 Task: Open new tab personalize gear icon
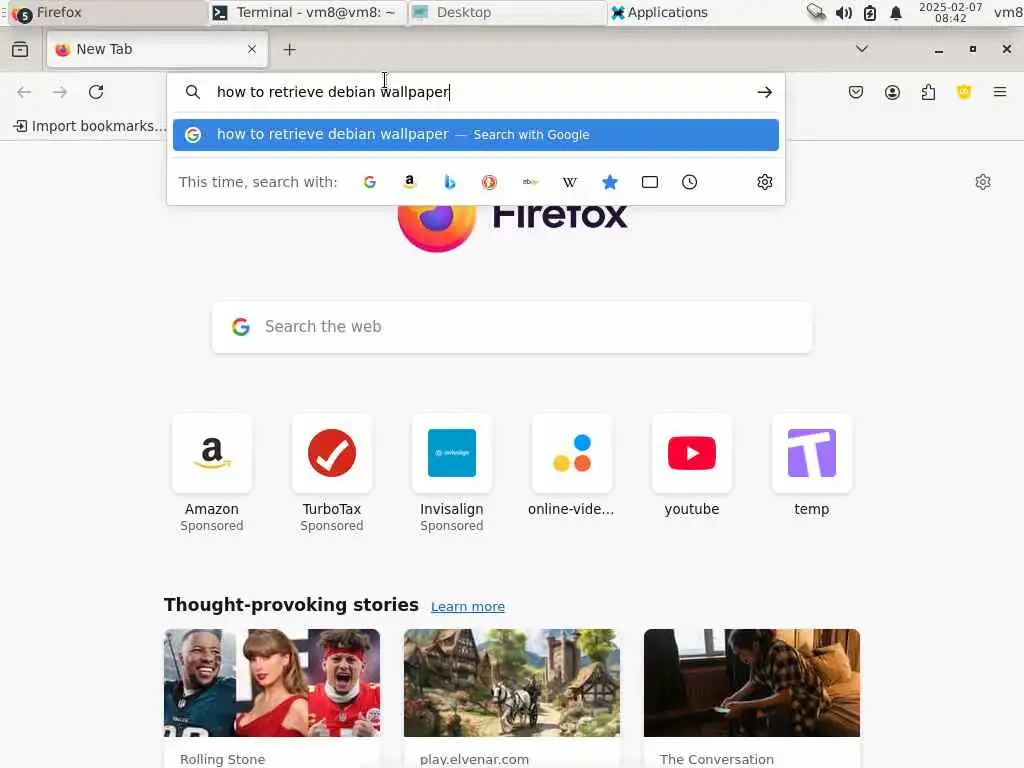pos(983,182)
